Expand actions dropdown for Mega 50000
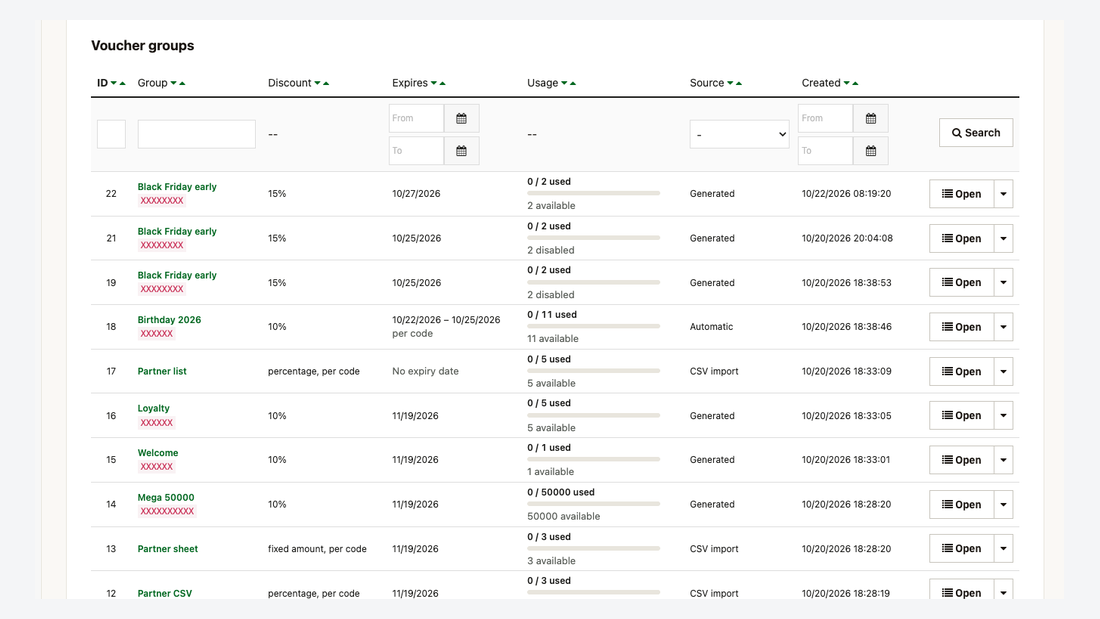 pos(1003,505)
